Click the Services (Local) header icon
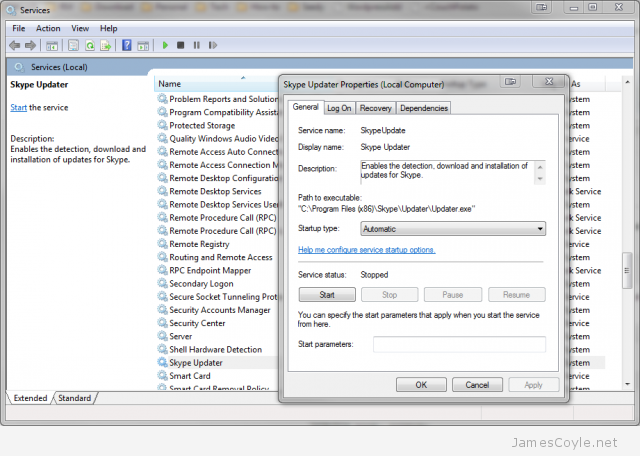The width and height of the screenshot is (640, 456). [x=19, y=67]
